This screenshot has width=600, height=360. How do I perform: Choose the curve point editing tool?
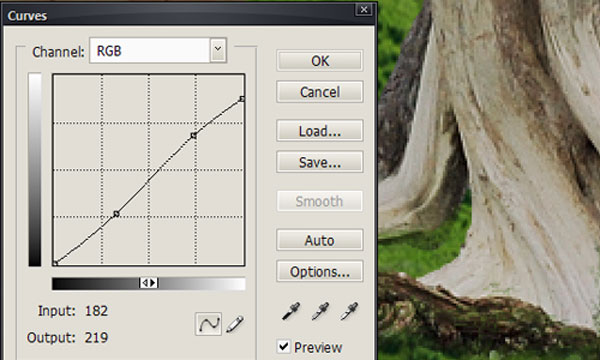(x=208, y=324)
